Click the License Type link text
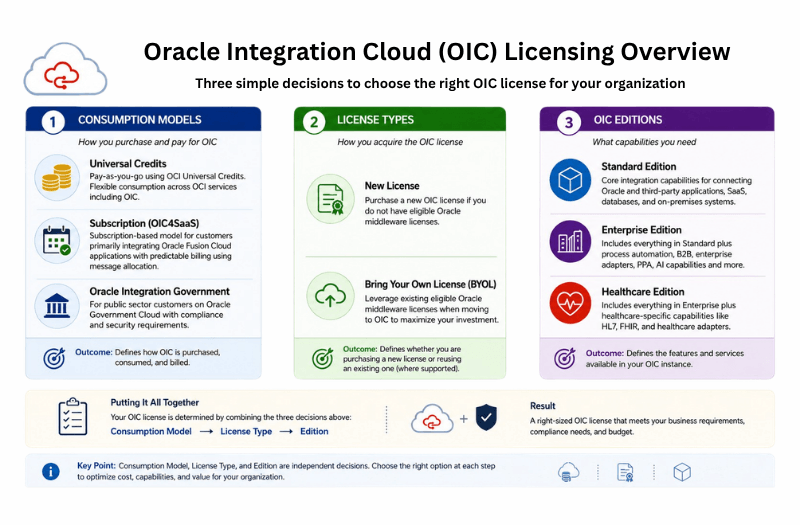800x525 pixels. tap(246, 432)
